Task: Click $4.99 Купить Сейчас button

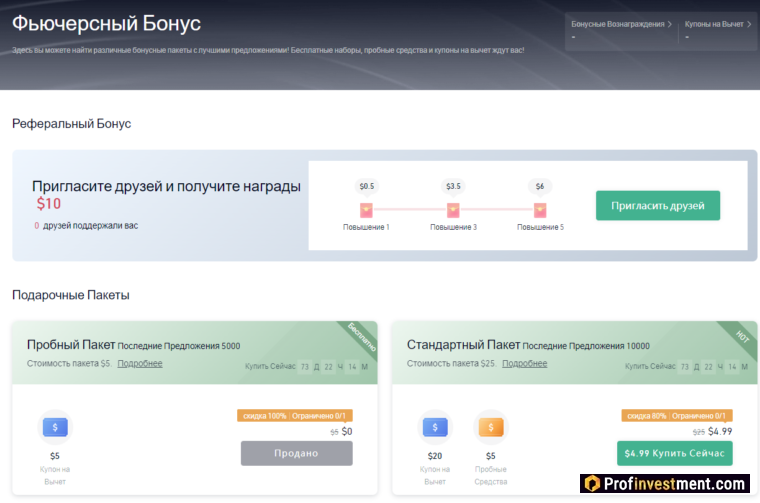Action: pos(675,453)
